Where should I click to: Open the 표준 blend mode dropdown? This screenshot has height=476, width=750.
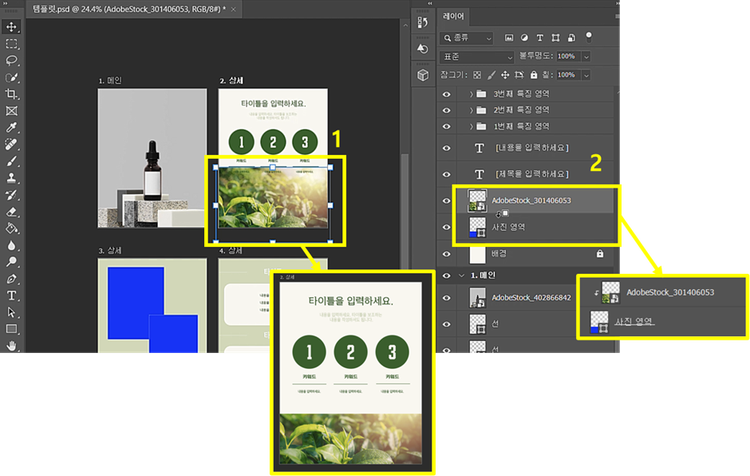477,57
